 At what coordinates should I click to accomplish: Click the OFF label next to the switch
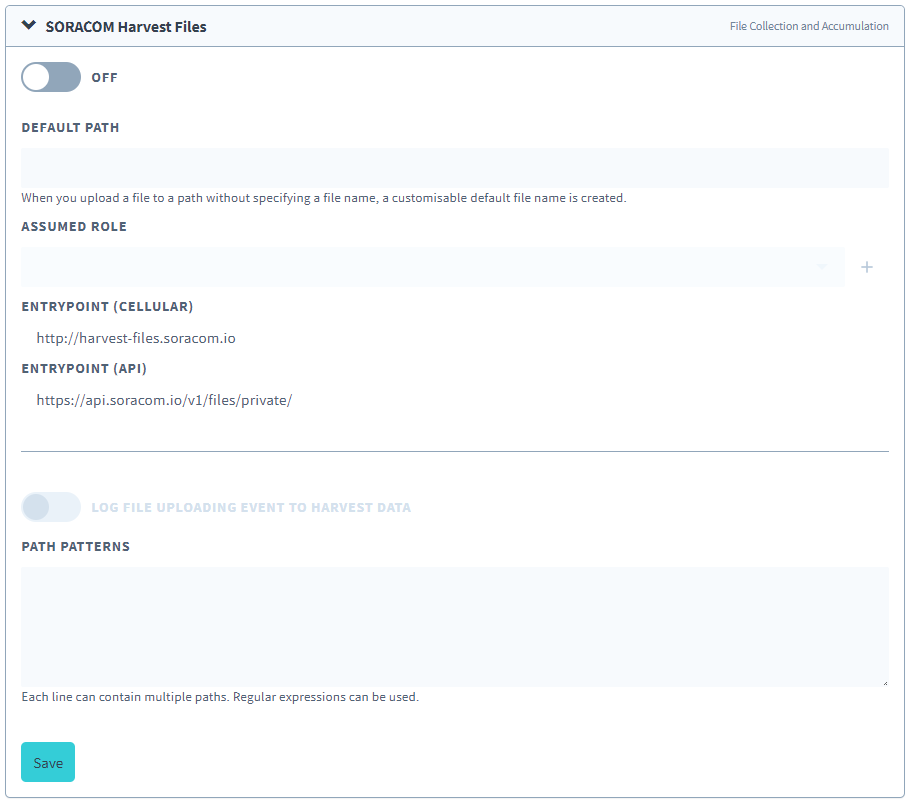coord(104,77)
